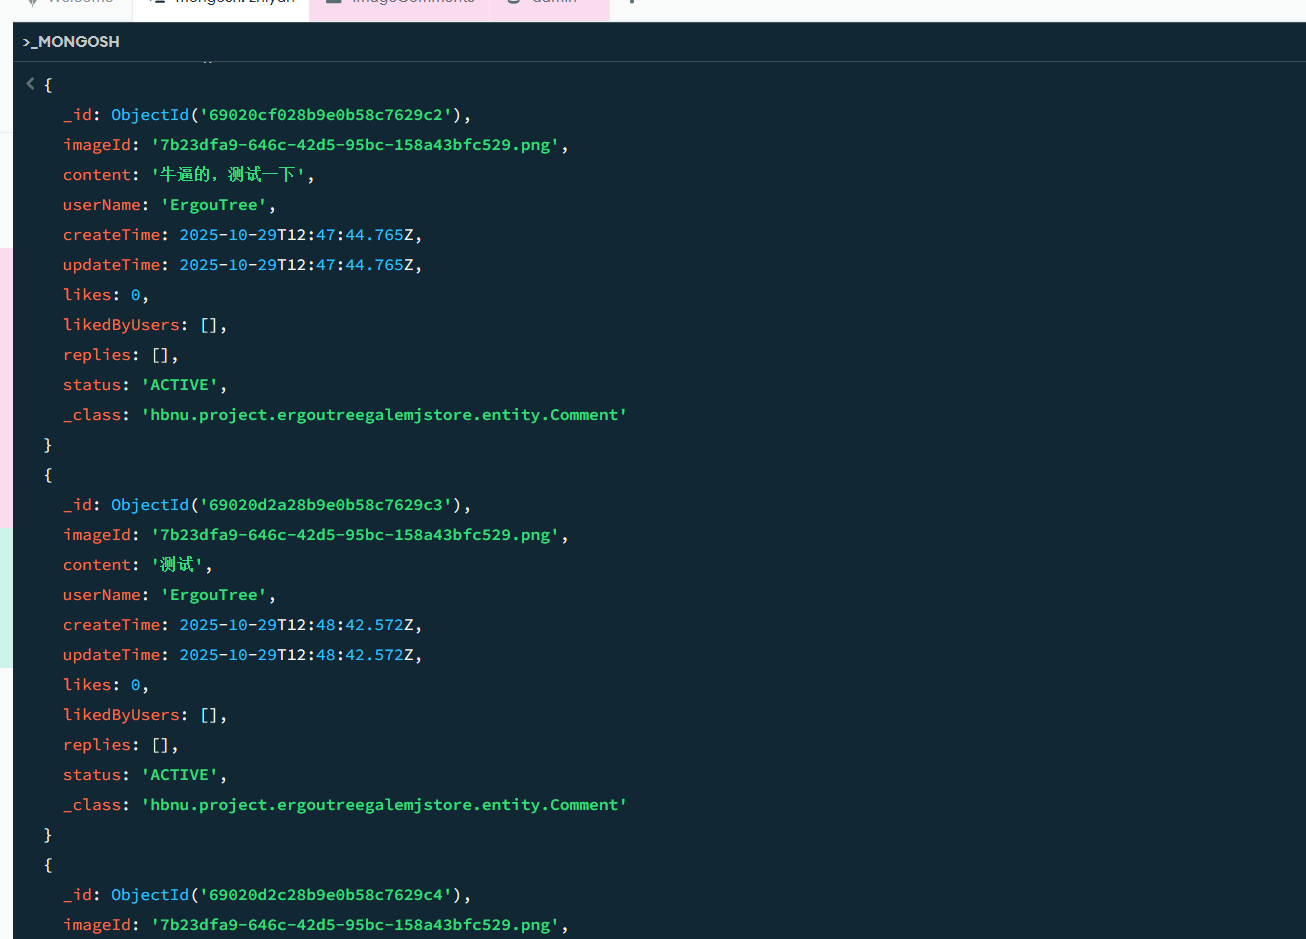Click the content value '牛逼的，测试一下'
This screenshot has height=939, width=1306.
233,175
